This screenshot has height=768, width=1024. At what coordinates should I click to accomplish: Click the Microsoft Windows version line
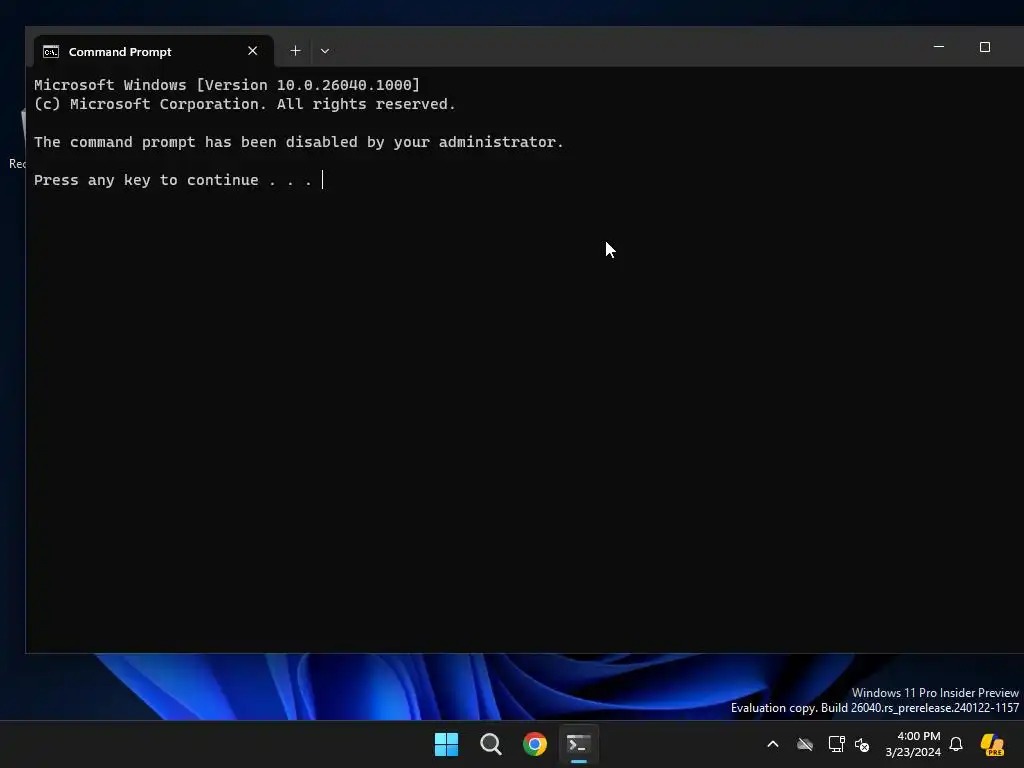(x=227, y=85)
